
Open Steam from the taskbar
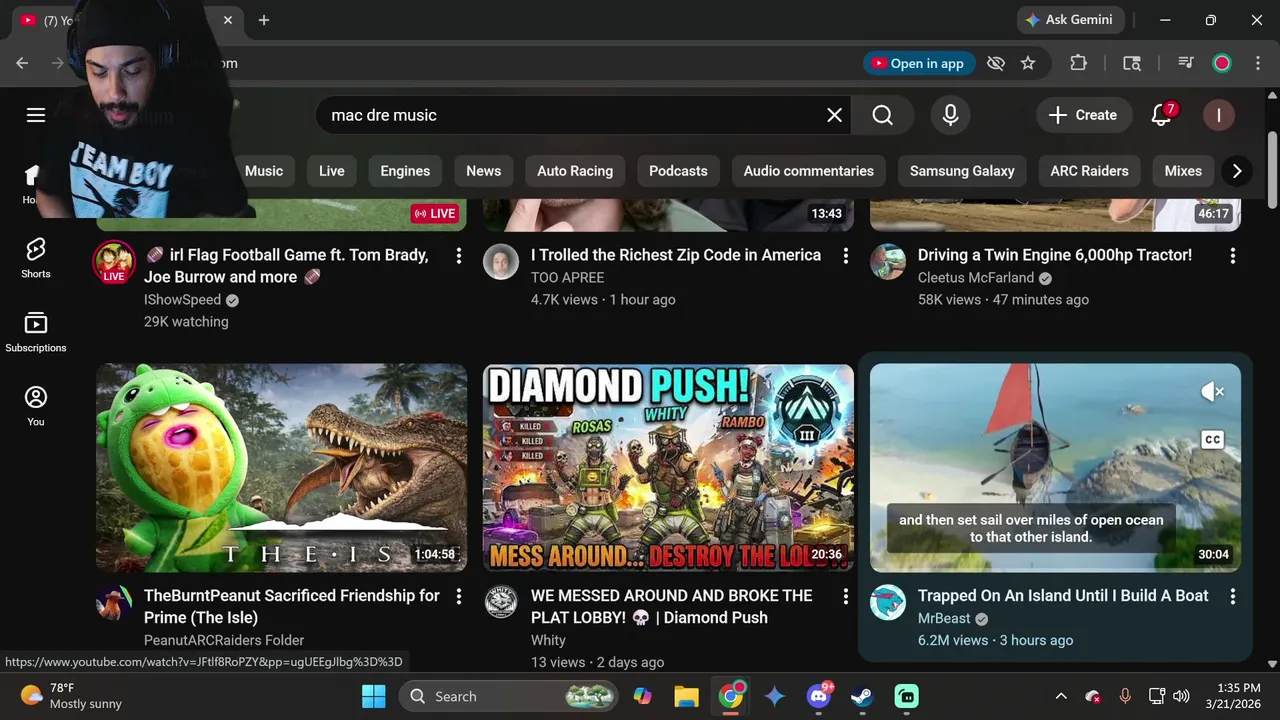coord(861,696)
